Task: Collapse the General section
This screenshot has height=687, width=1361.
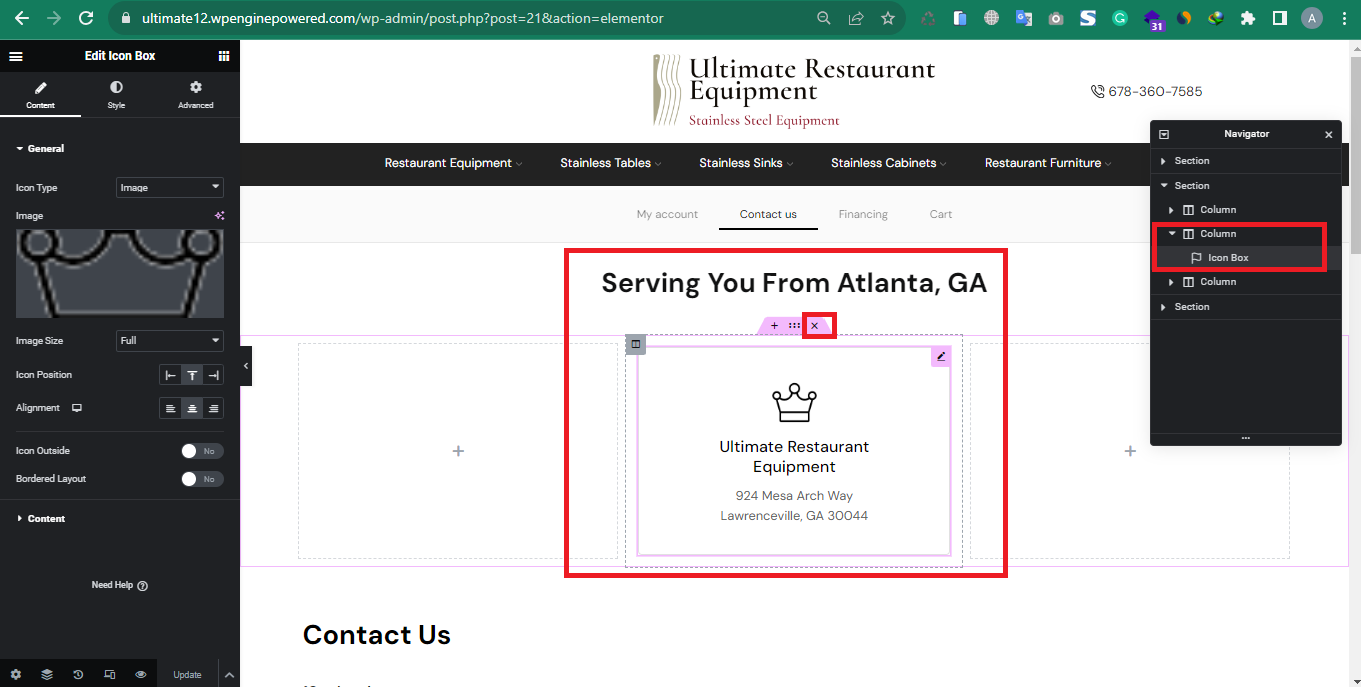Action: coord(40,148)
